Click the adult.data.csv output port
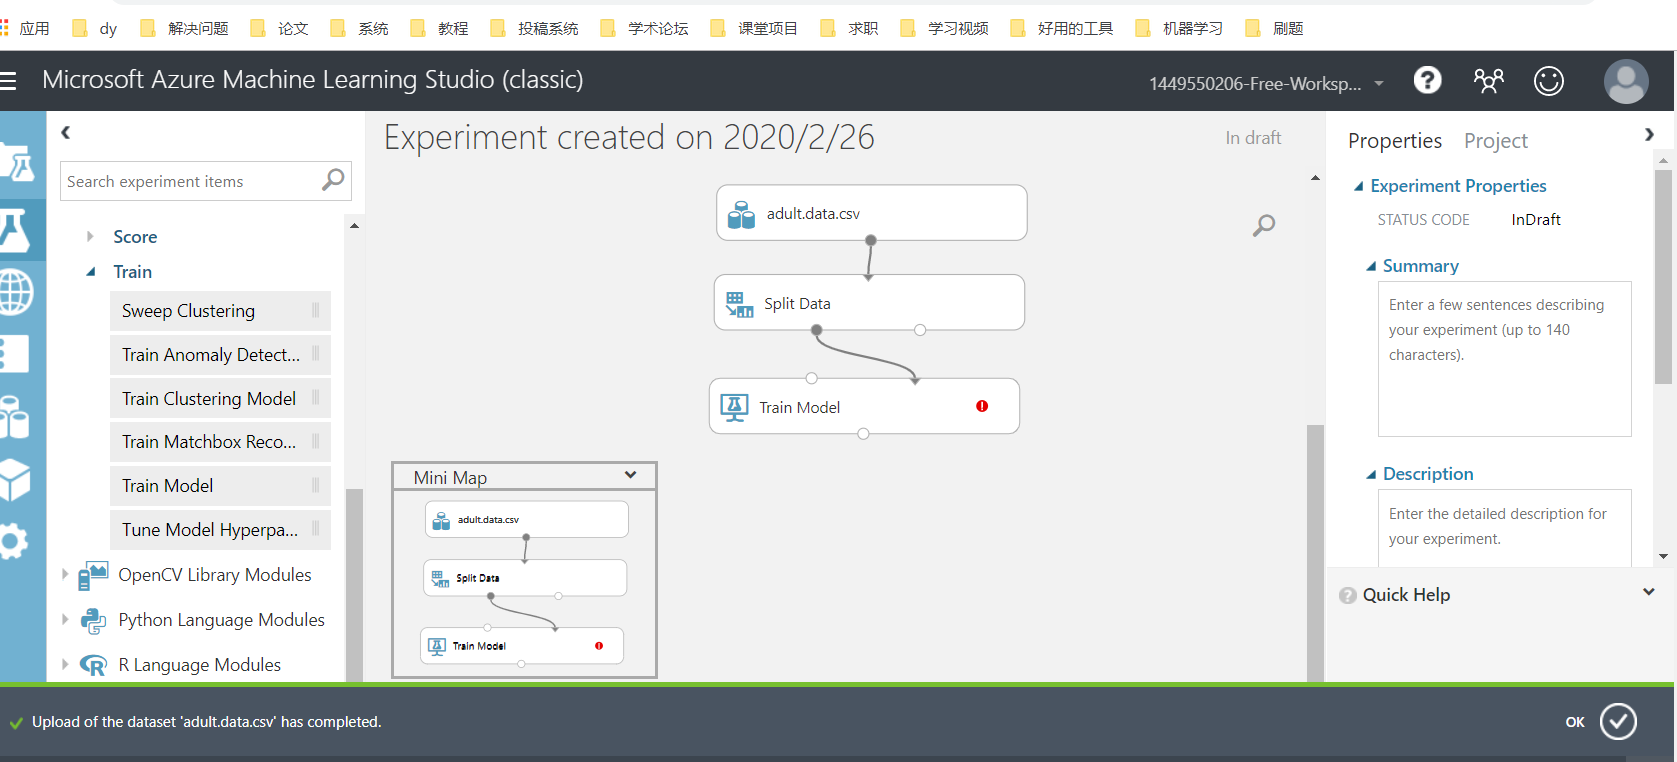The height and width of the screenshot is (762, 1677). click(x=871, y=240)
